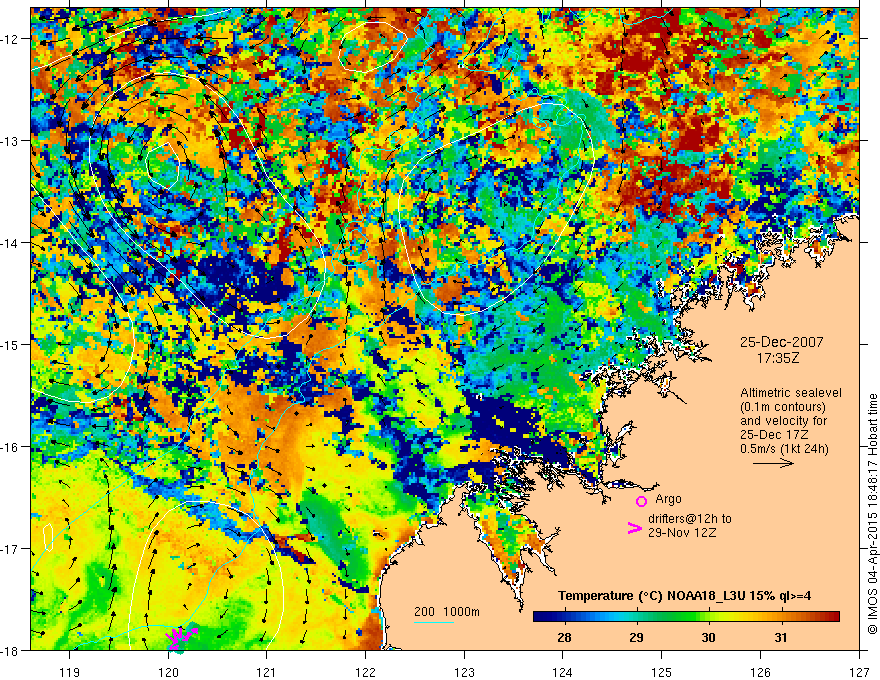The width and height of the screenshot is (880, 680).
Task: Click the '122' longitude axis label
Action: 365,672
